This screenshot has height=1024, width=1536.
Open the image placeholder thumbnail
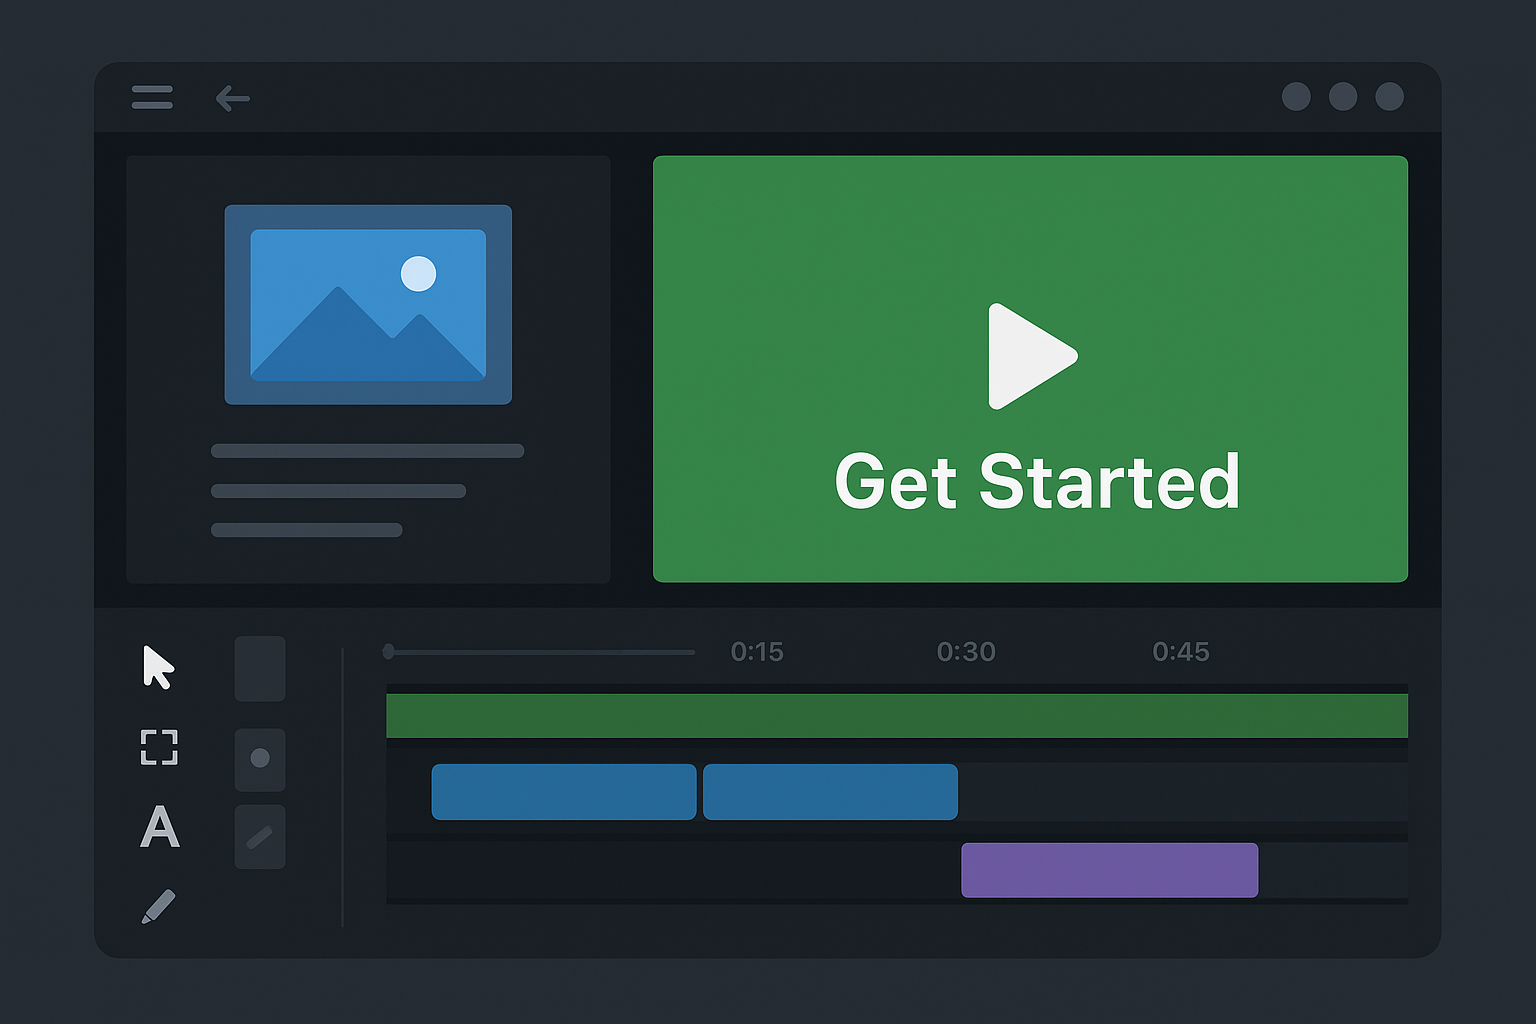tap(368, 304)
